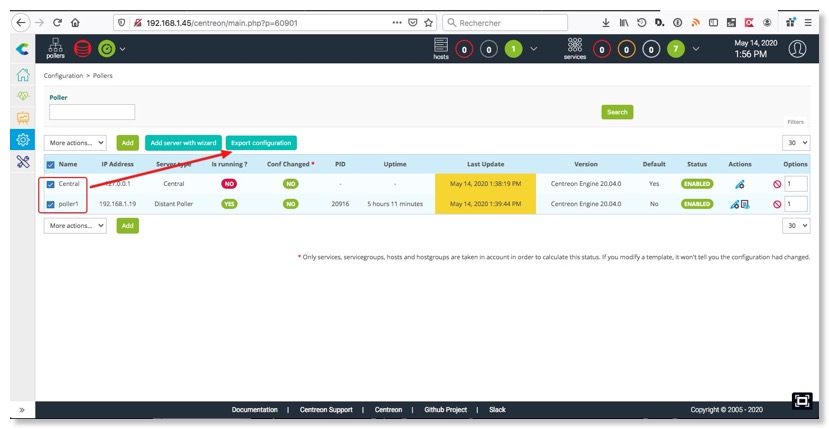Open the Configuration gear sidebar icon
Viewport: 829px width, 429px height.
[22, 139]
